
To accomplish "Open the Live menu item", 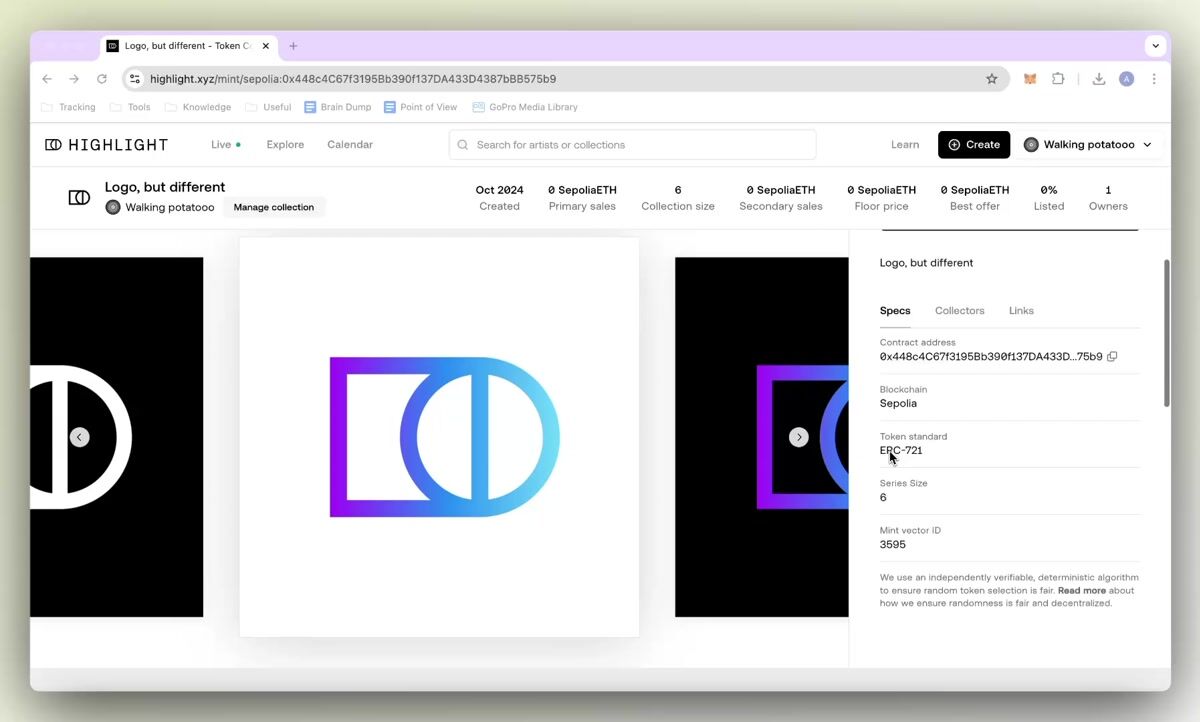I will point(226,145).
